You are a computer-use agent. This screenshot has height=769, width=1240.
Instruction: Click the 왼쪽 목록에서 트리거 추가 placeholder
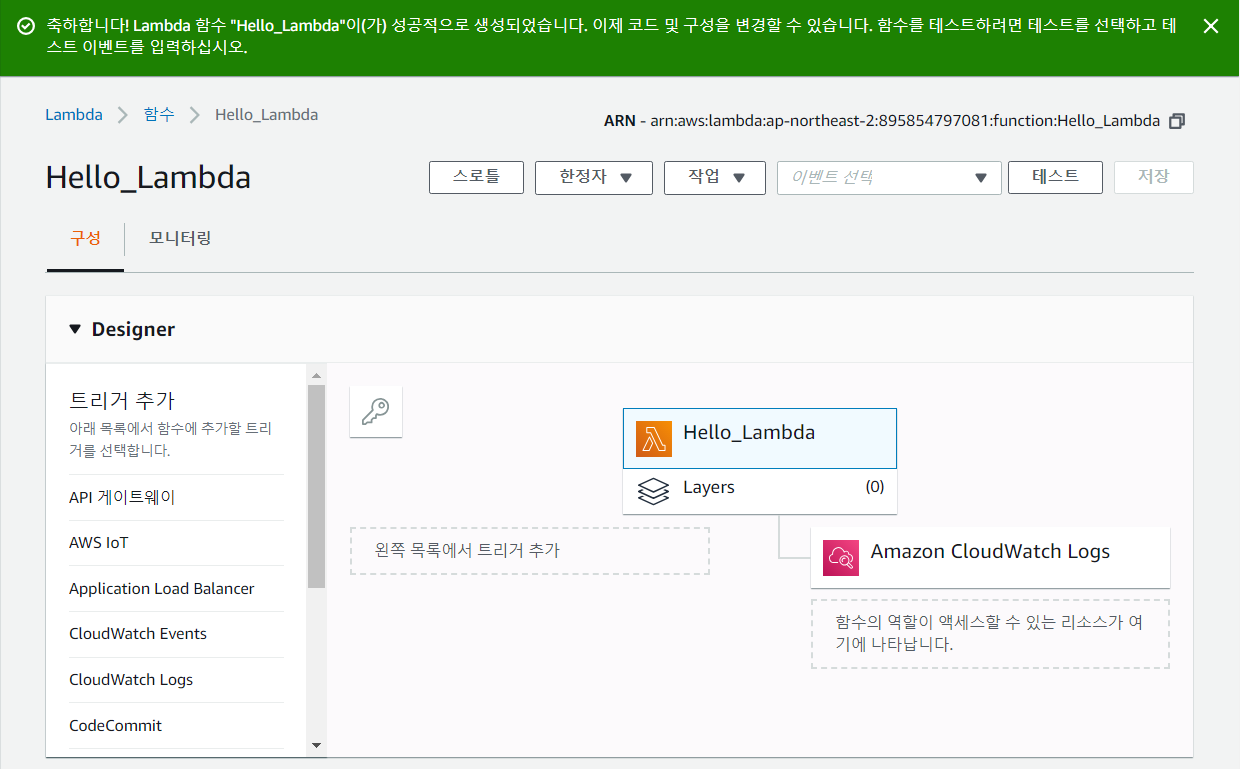point(530,551)
